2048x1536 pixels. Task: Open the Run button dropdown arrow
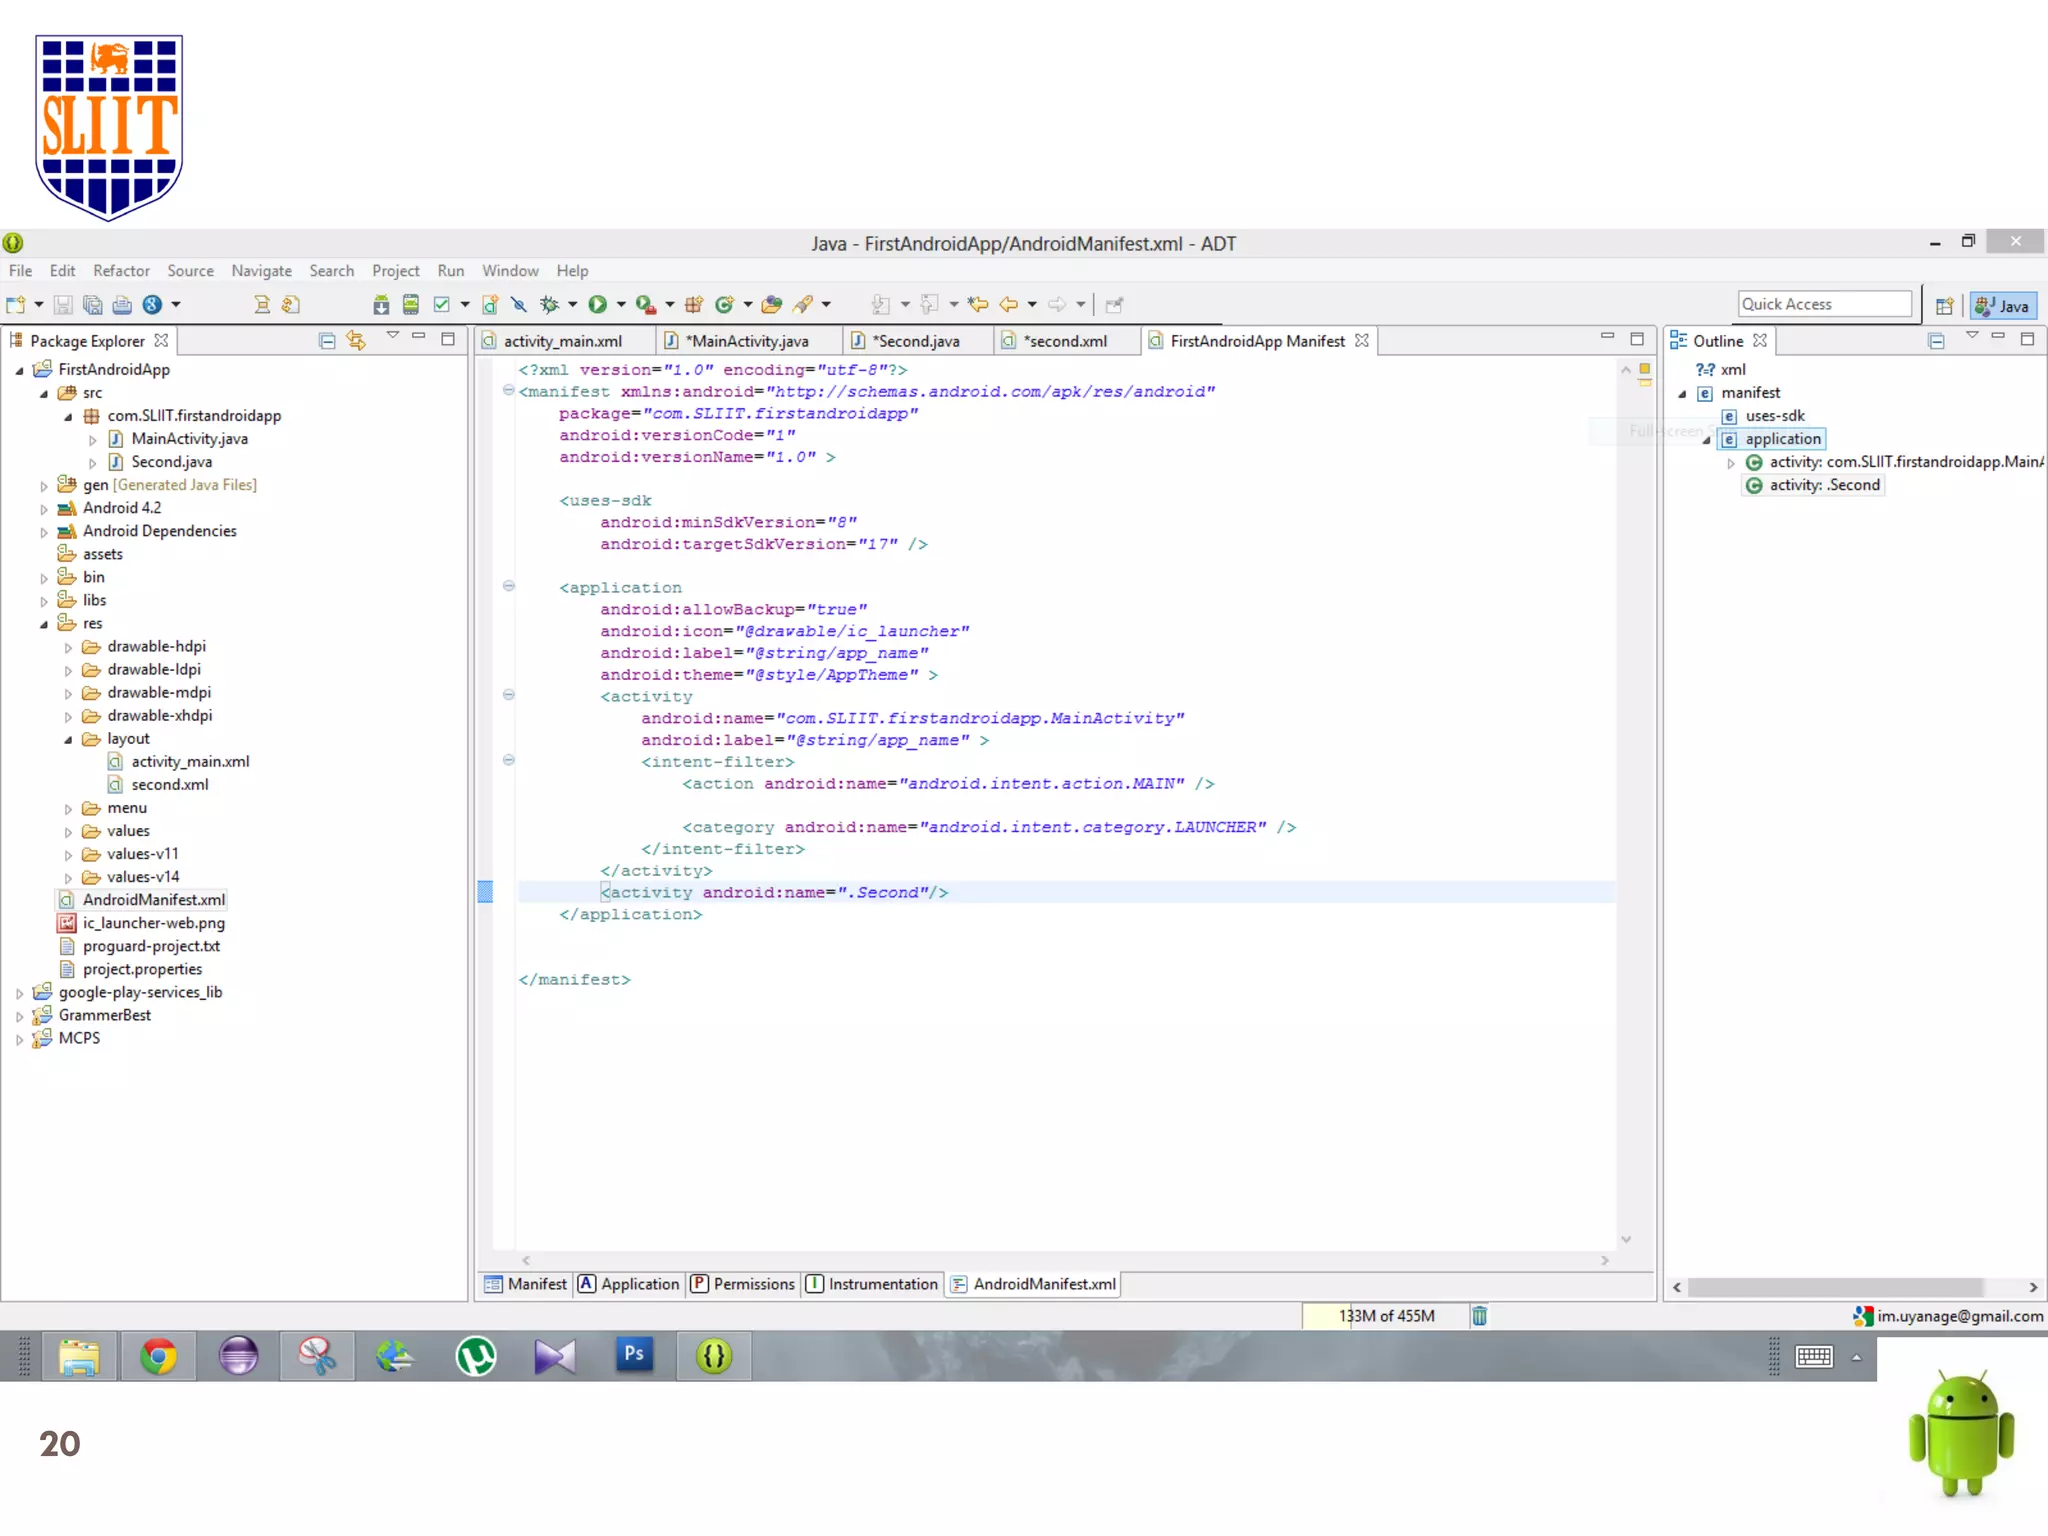point(621,304)
